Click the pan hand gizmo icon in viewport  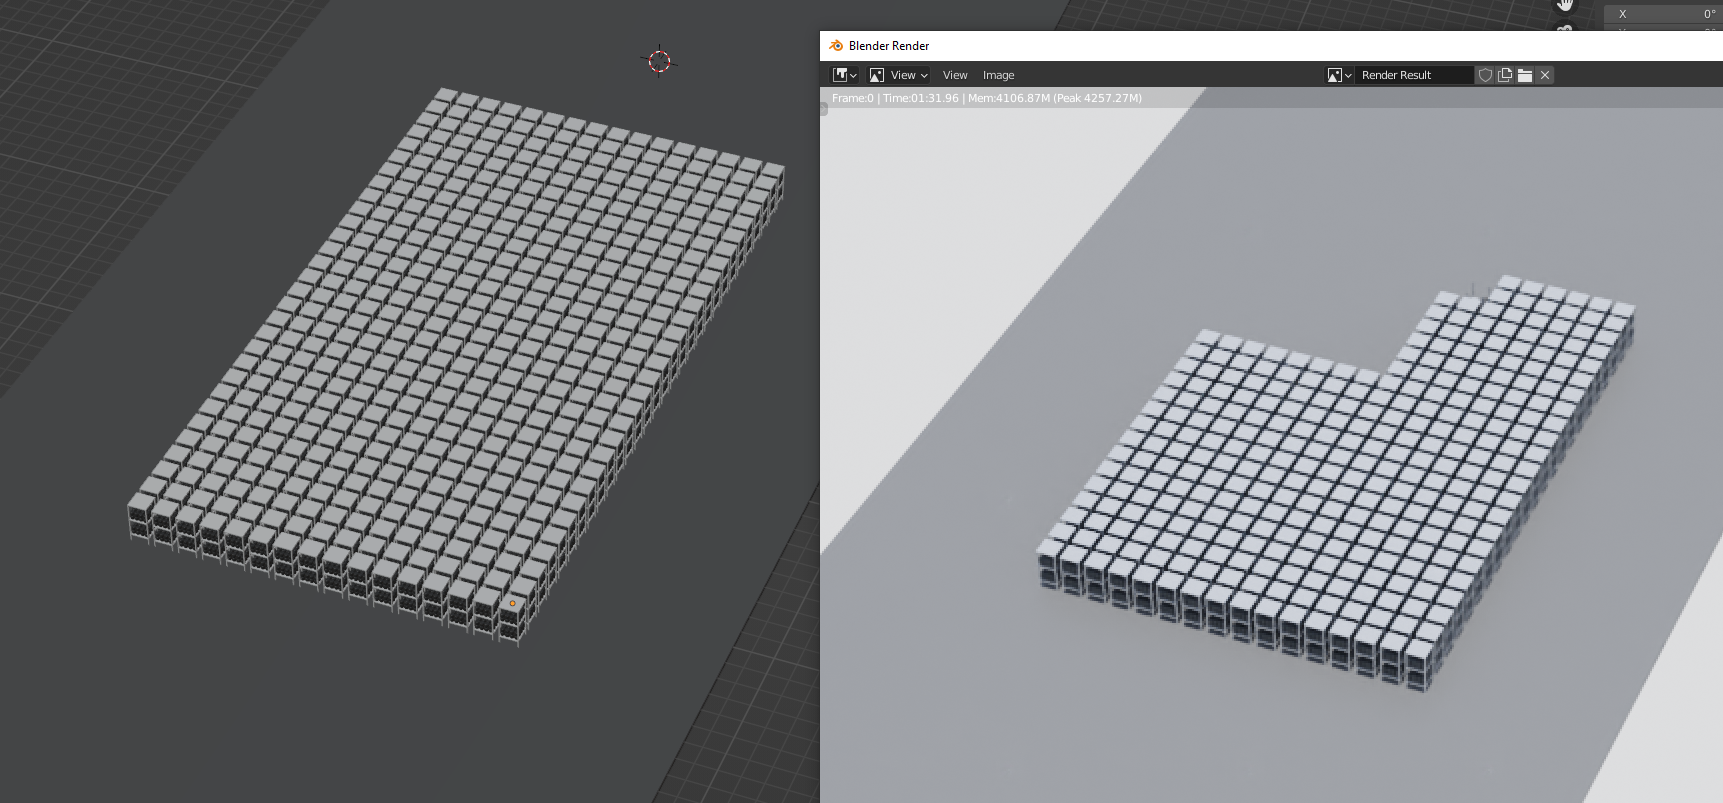(x=1565, y=4)
